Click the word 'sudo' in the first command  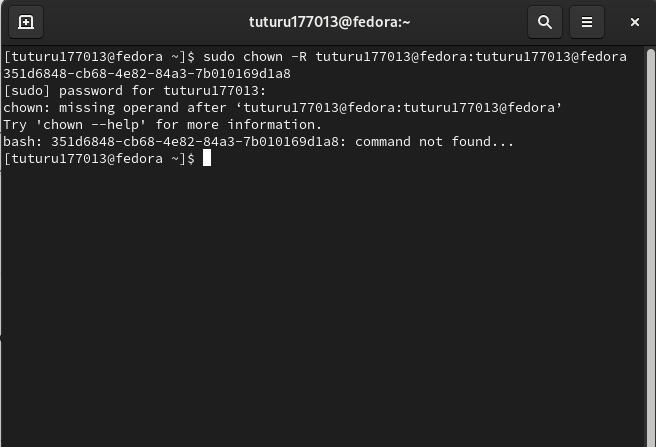219,57
